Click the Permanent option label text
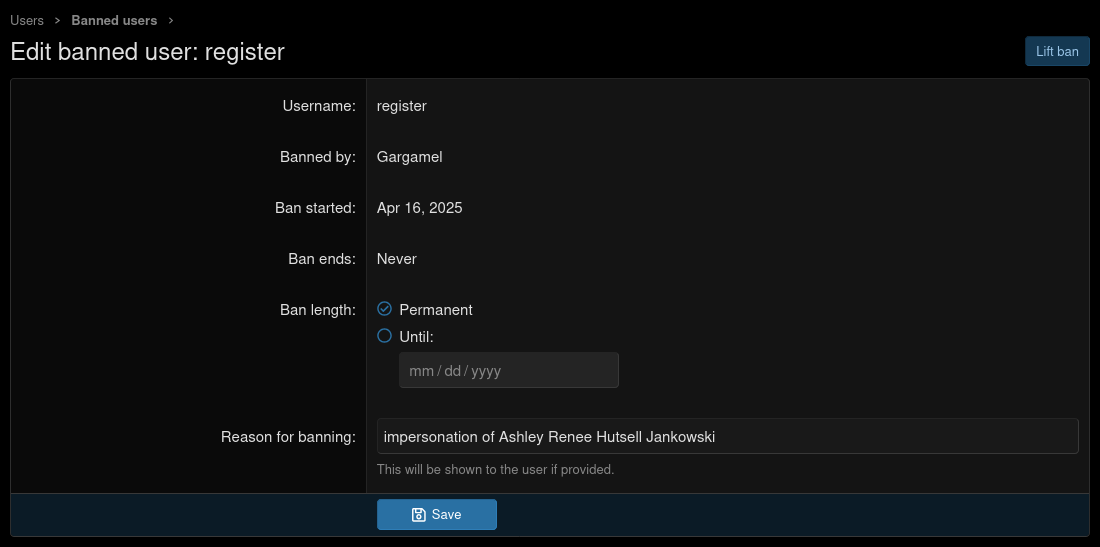Viewport: 1100px width, 547px height. click(x=435, y=310)
